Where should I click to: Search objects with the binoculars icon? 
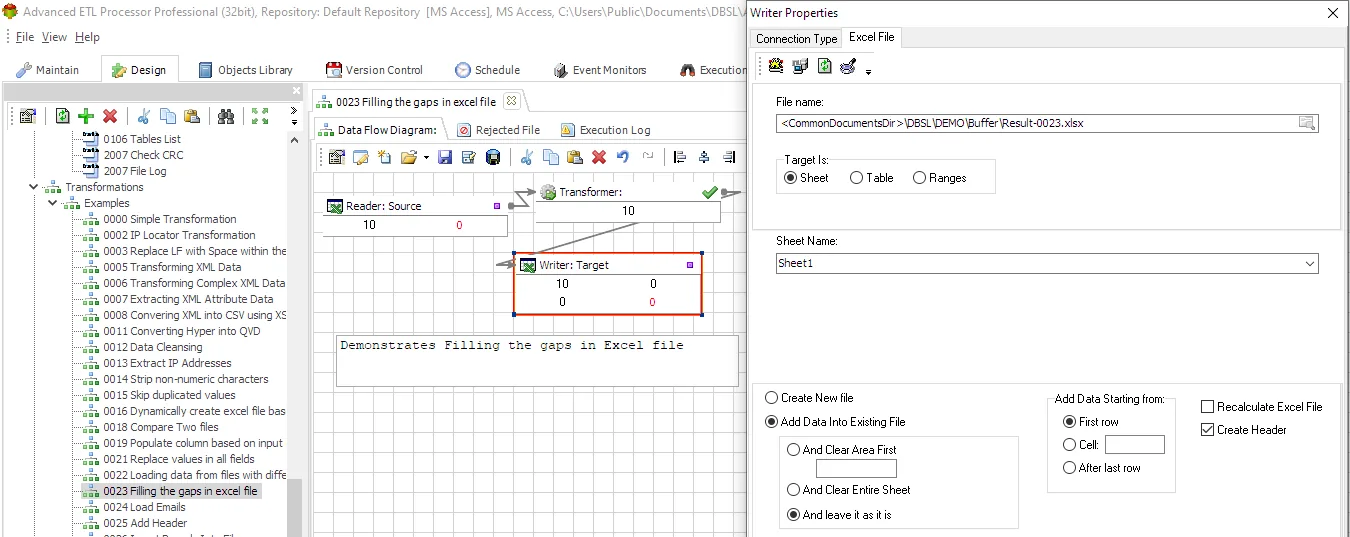[226, 116]
